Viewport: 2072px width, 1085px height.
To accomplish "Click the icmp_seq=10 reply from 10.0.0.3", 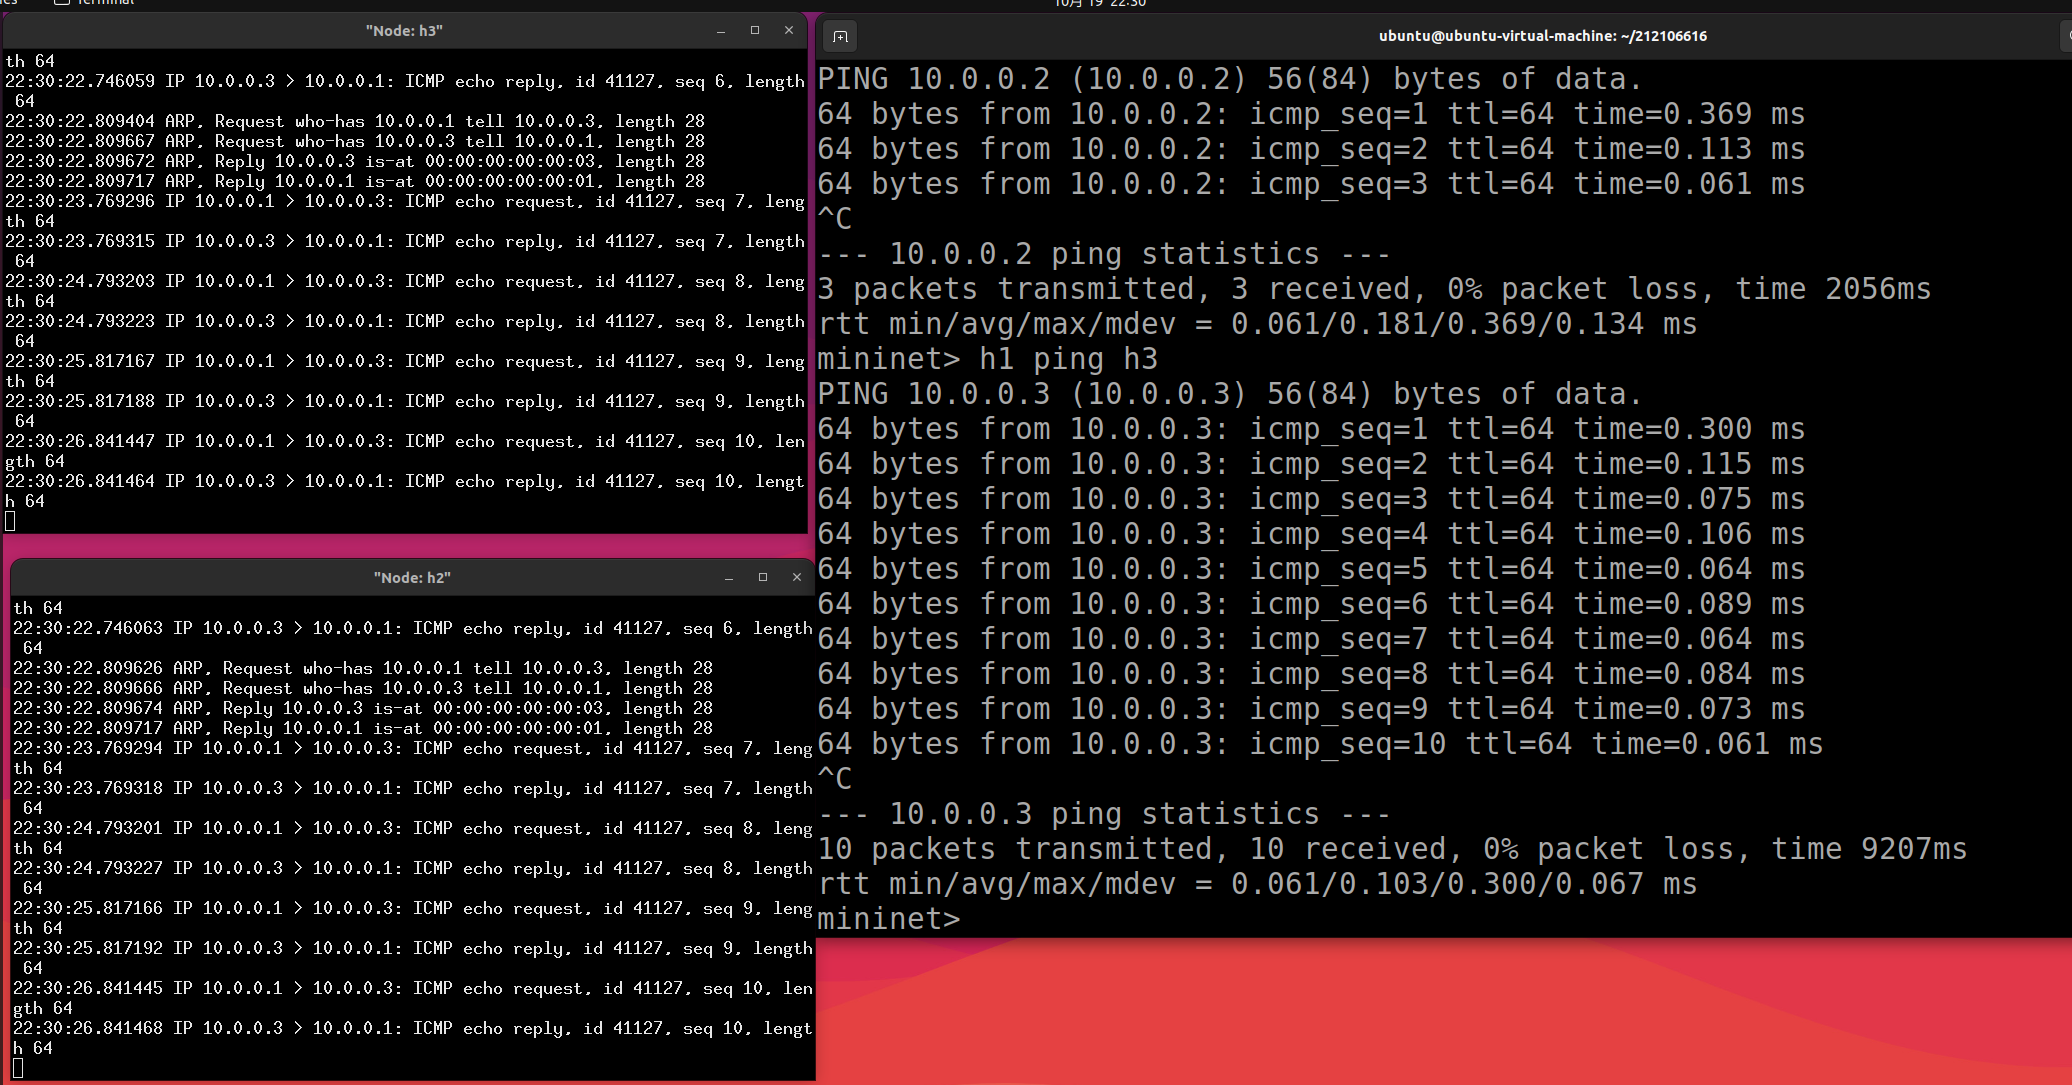I will pyautogui.click(x=1320, y=744).
